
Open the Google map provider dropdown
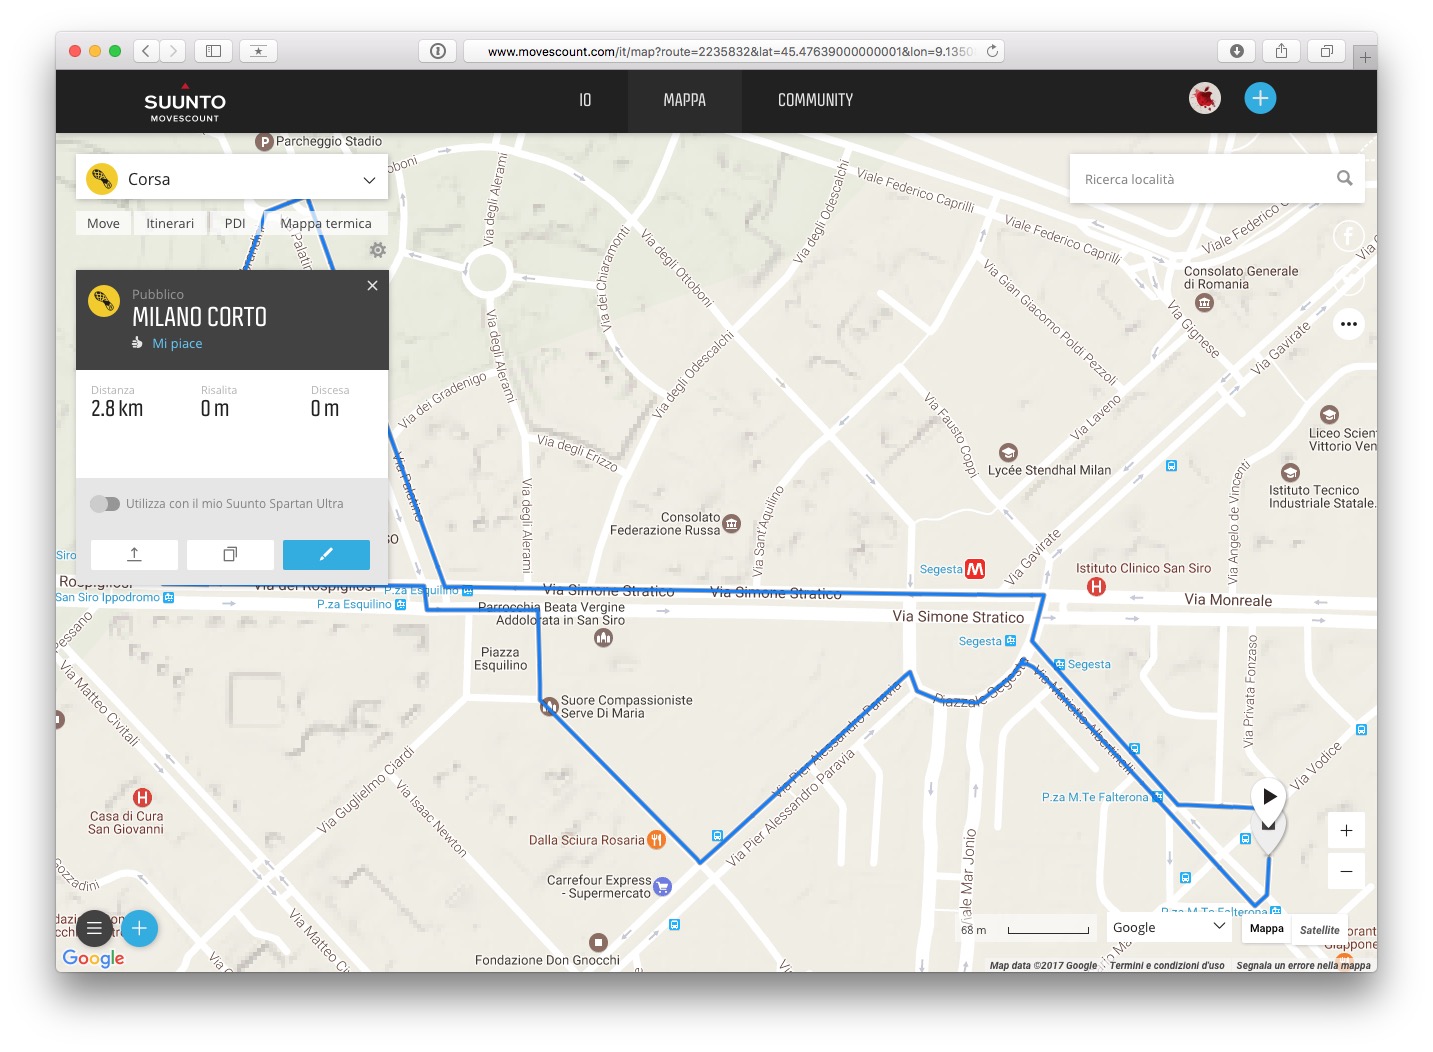pos(1169,927)
